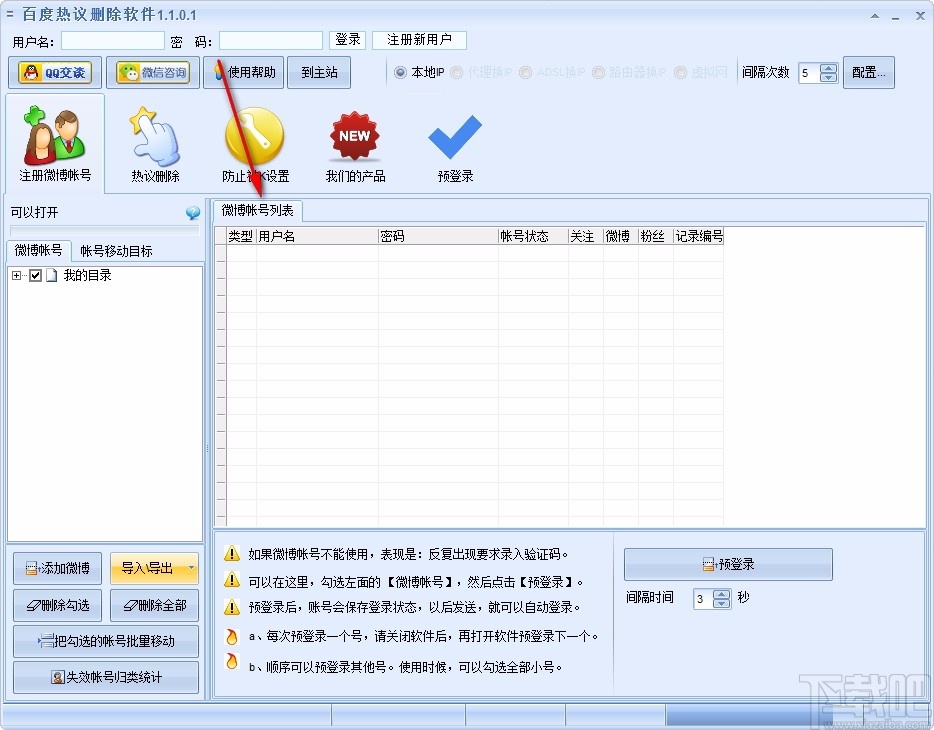
Task: Click the blue chat bubble beside 可以打开
Action: [192, 211]
